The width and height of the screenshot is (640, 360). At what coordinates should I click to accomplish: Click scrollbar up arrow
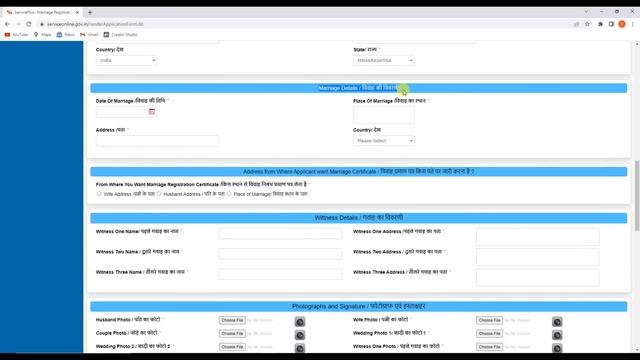[637, 44]
